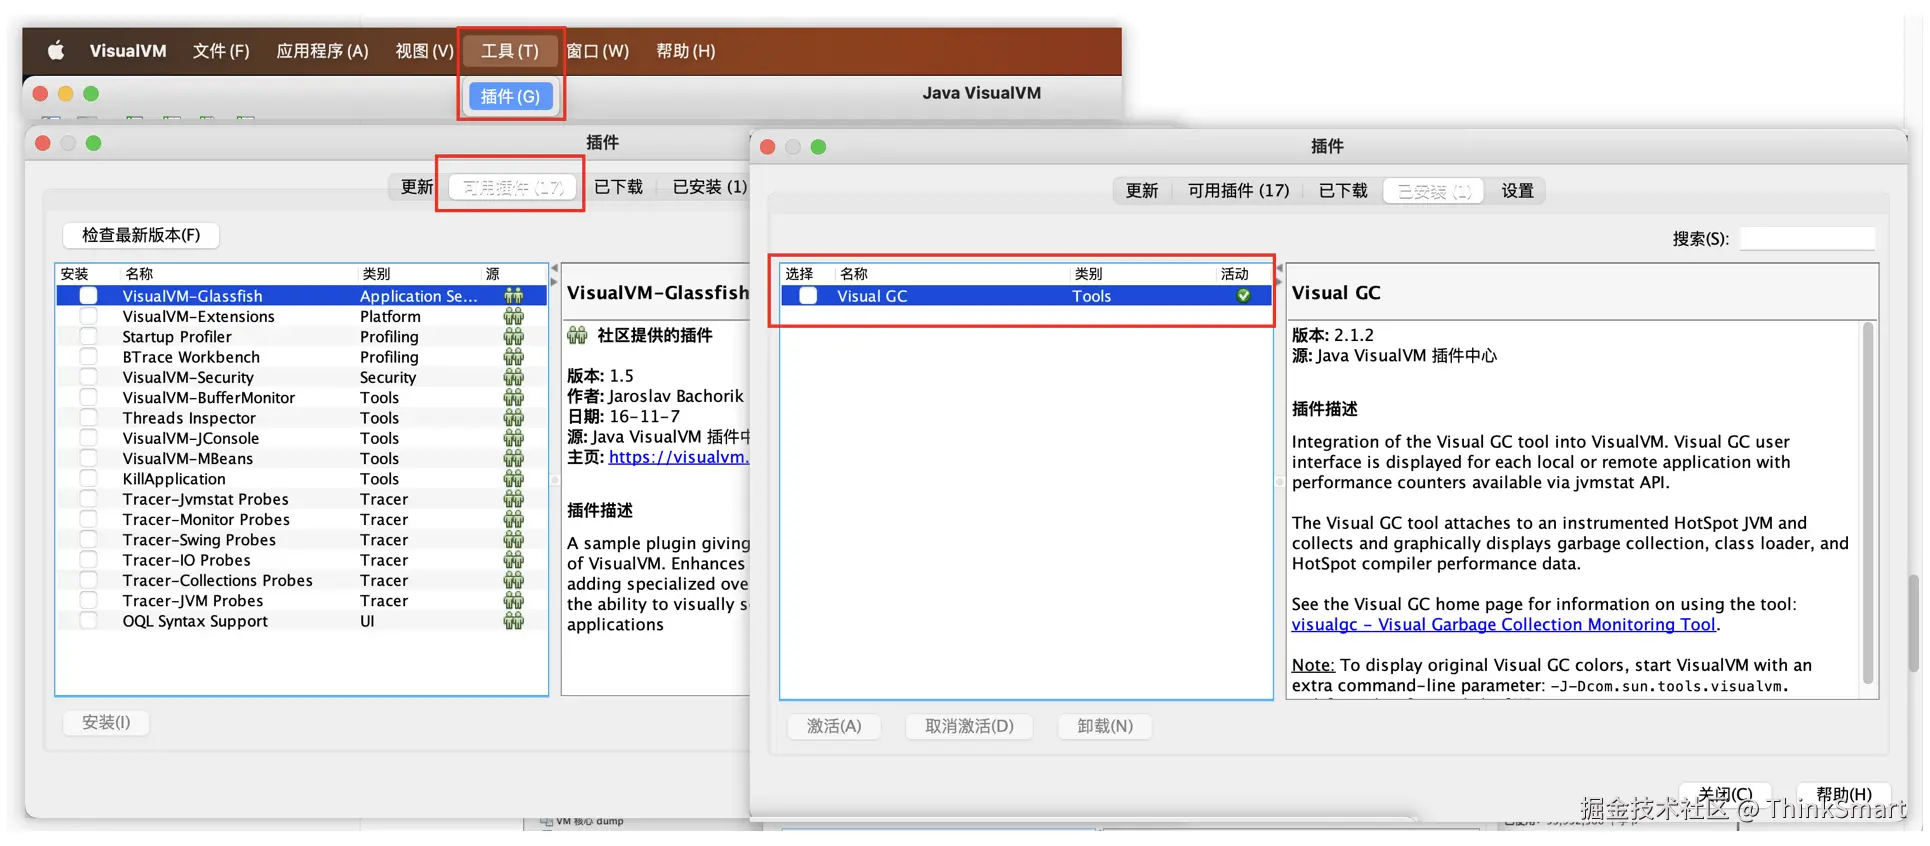Open 可用插件 (17) tab in right window
The height and width of the screenshot is (846, 1930).
(x=1238, y=190)
